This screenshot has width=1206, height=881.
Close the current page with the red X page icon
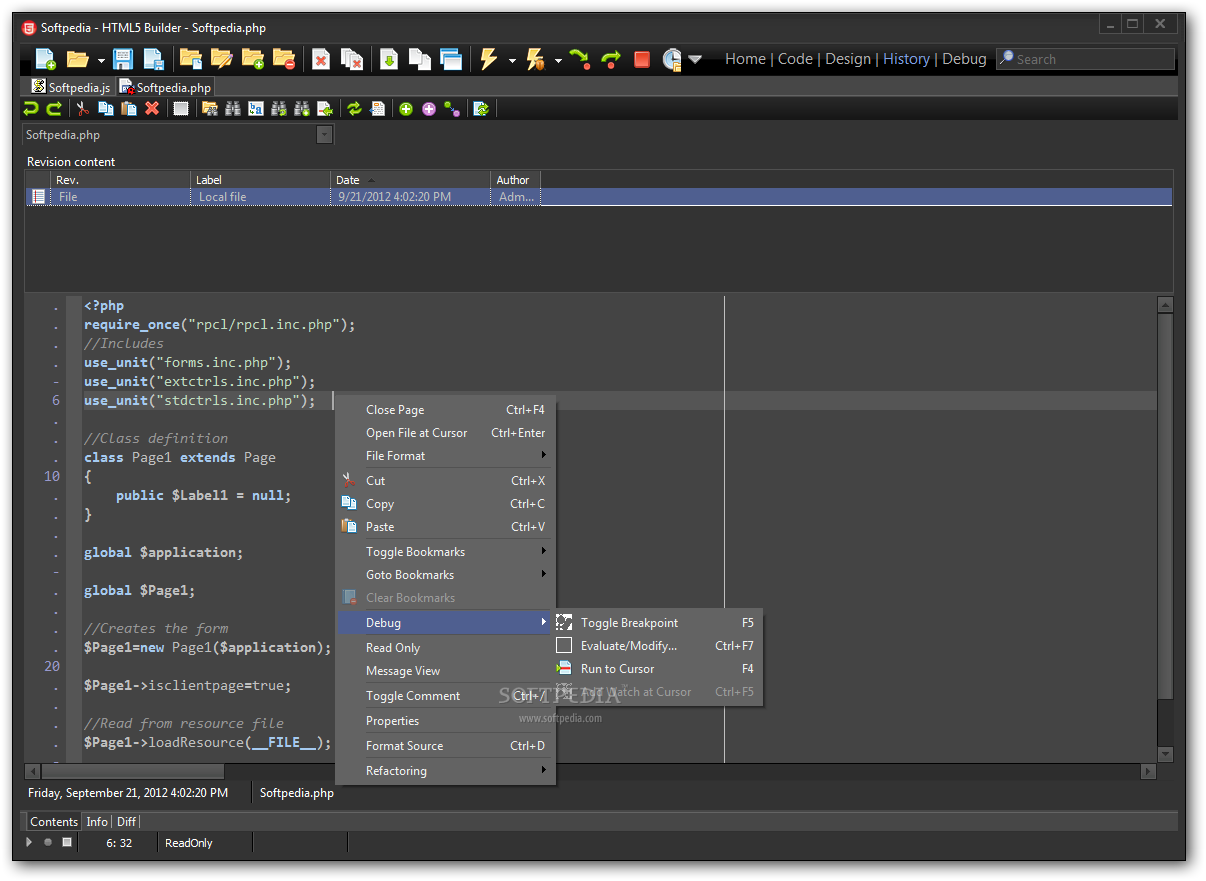320,59
